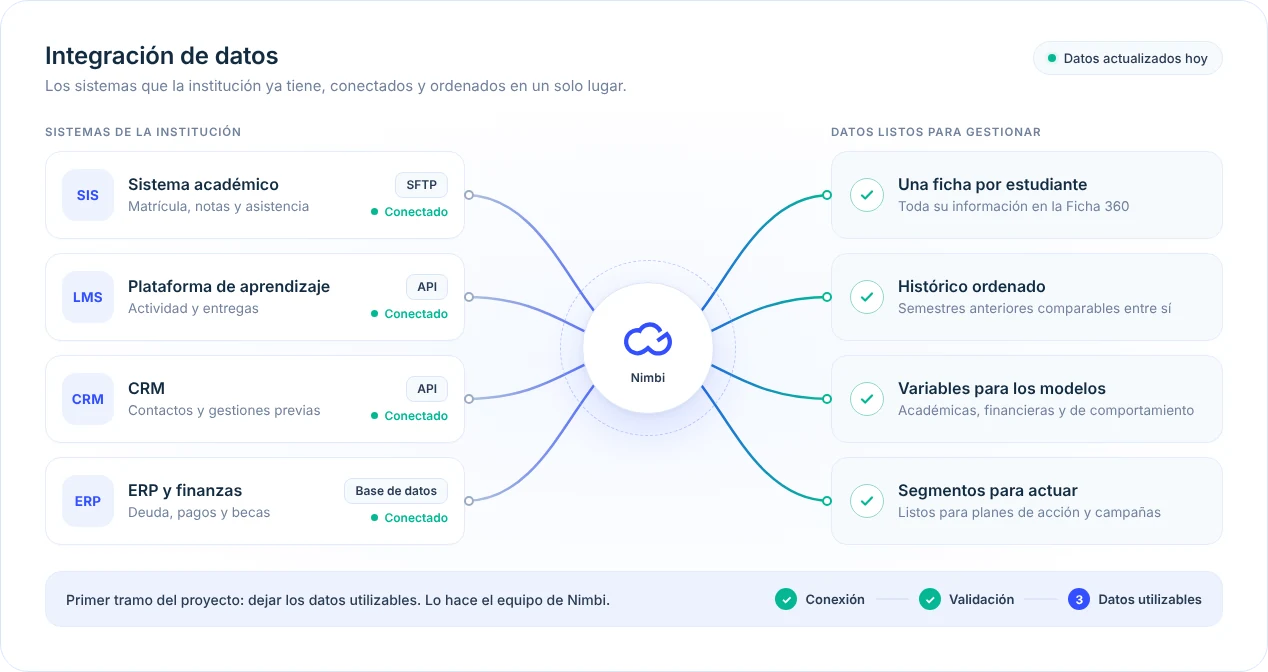Click the Integración de datos heading

[162, 56]
